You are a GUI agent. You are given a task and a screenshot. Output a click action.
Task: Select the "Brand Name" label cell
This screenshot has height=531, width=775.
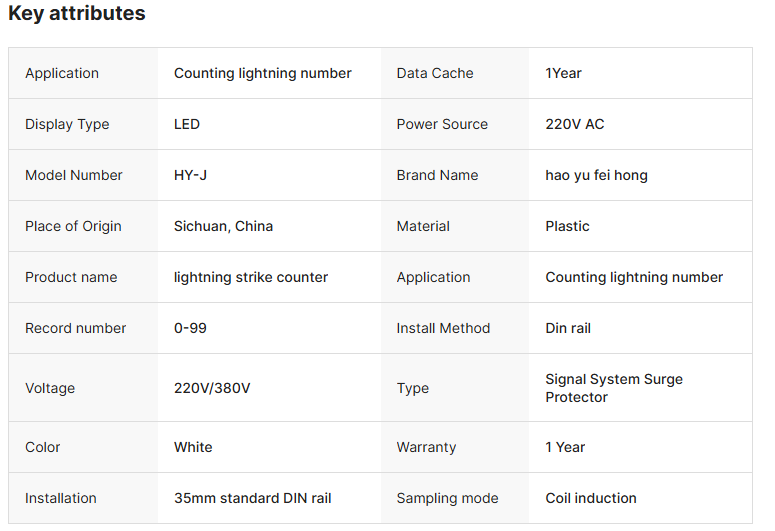tap(437, 175)
